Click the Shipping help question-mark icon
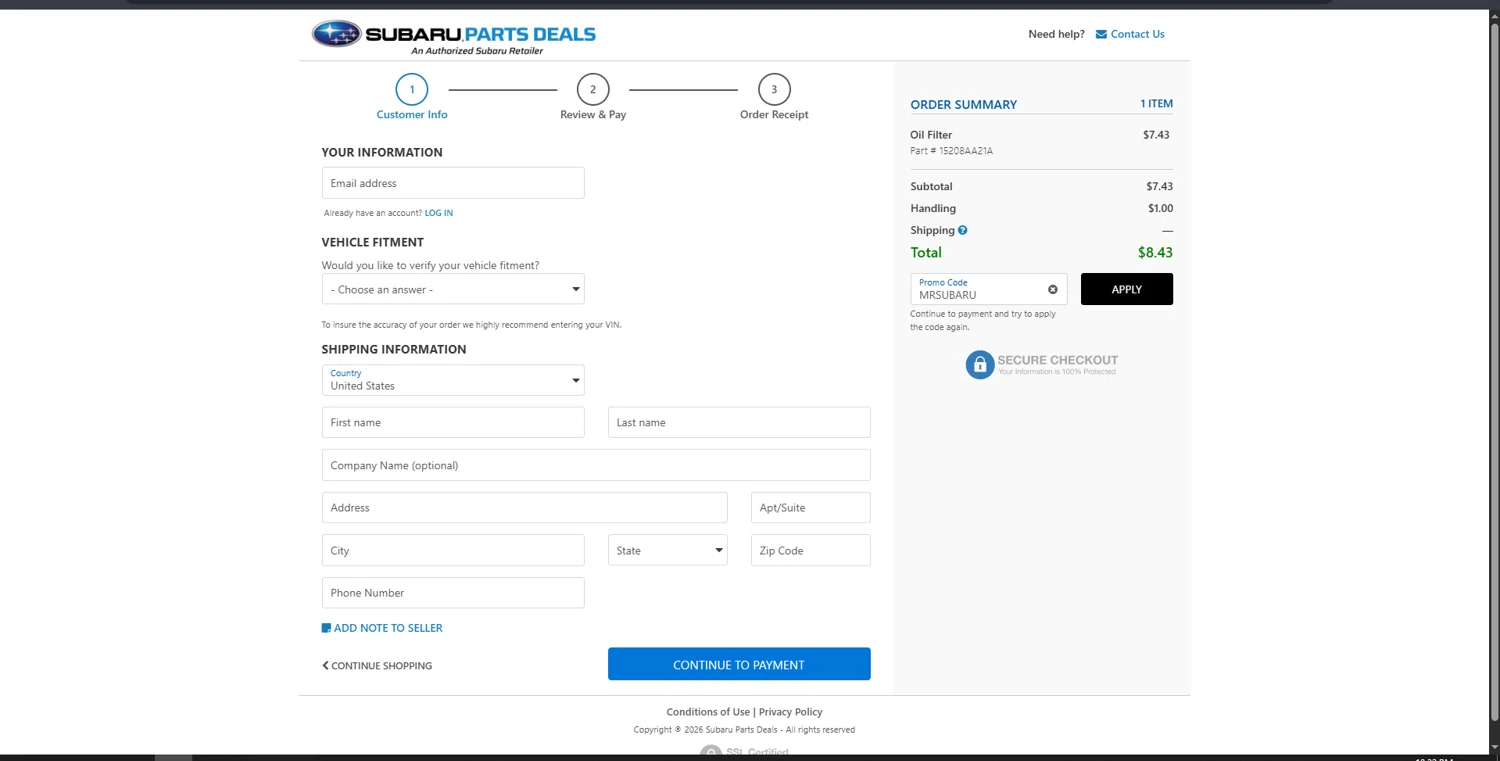The height and width of the screenshot is (761, 1500). [x=962, y=230]
